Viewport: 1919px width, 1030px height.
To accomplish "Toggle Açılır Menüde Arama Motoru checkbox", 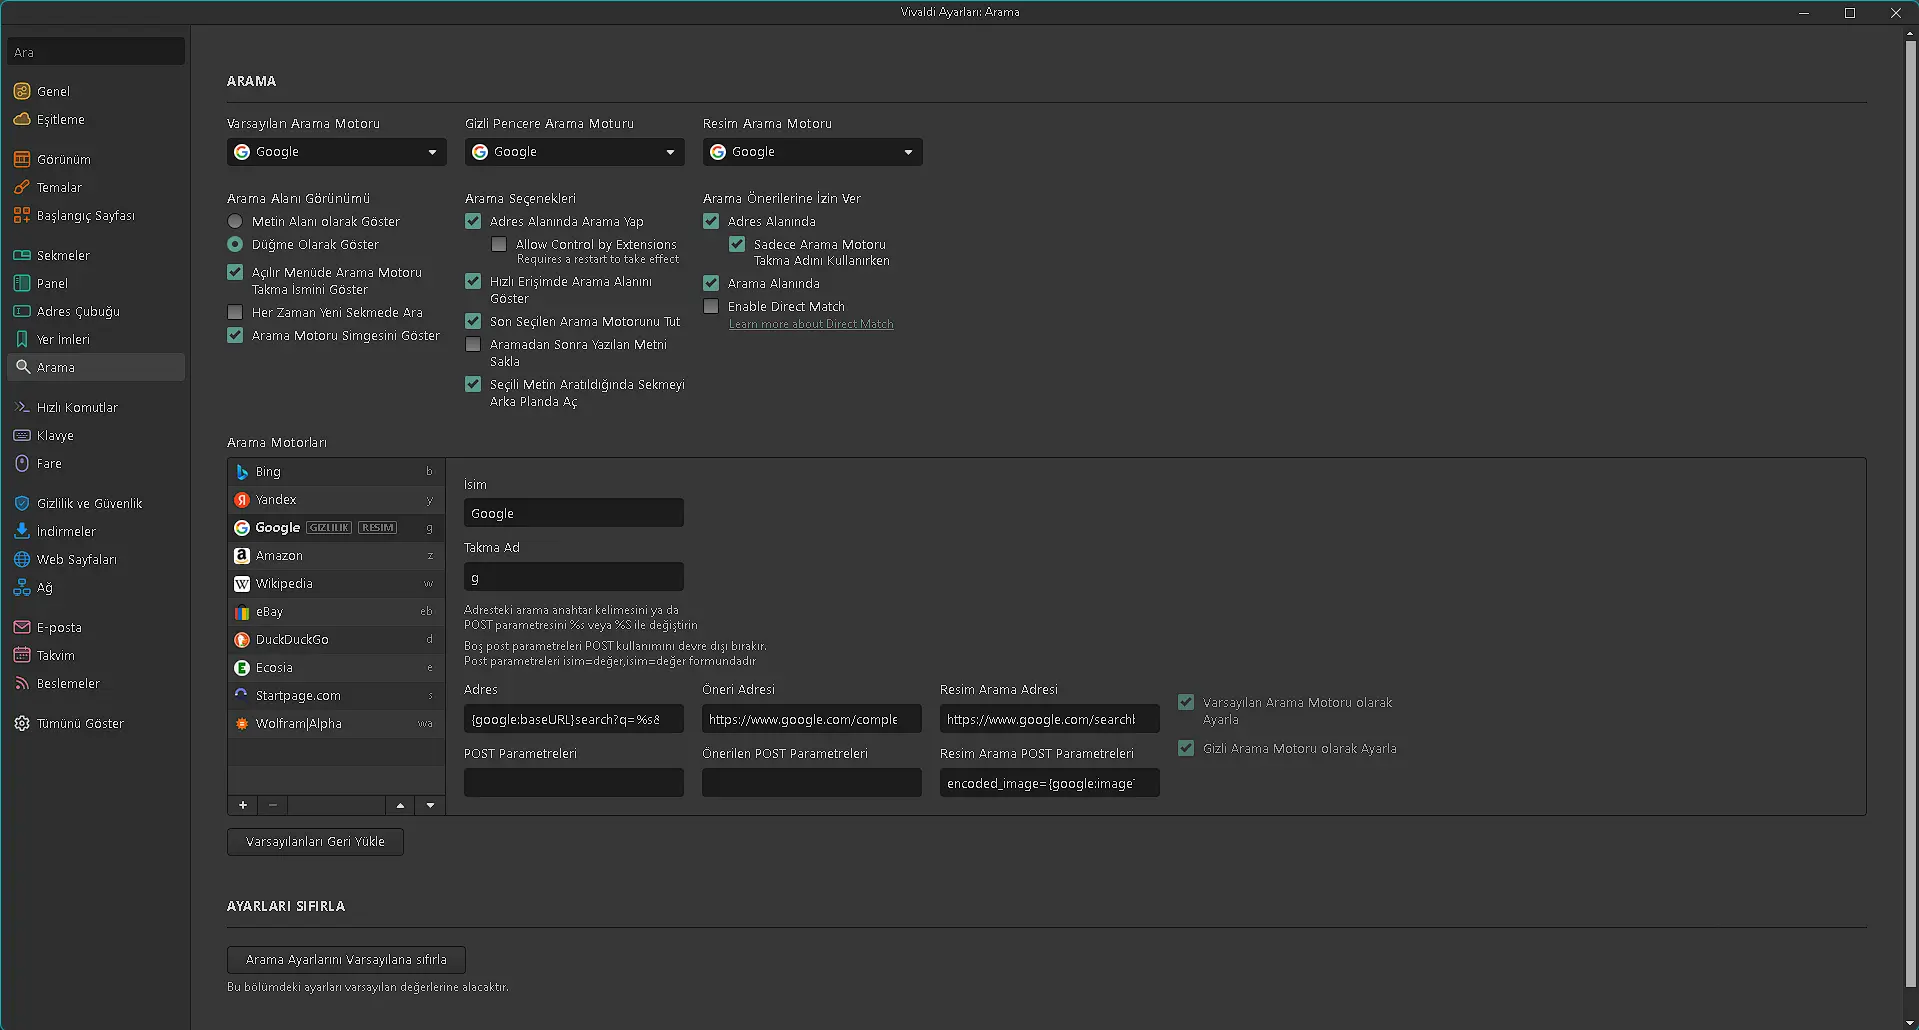I will [x=235, y=272].
